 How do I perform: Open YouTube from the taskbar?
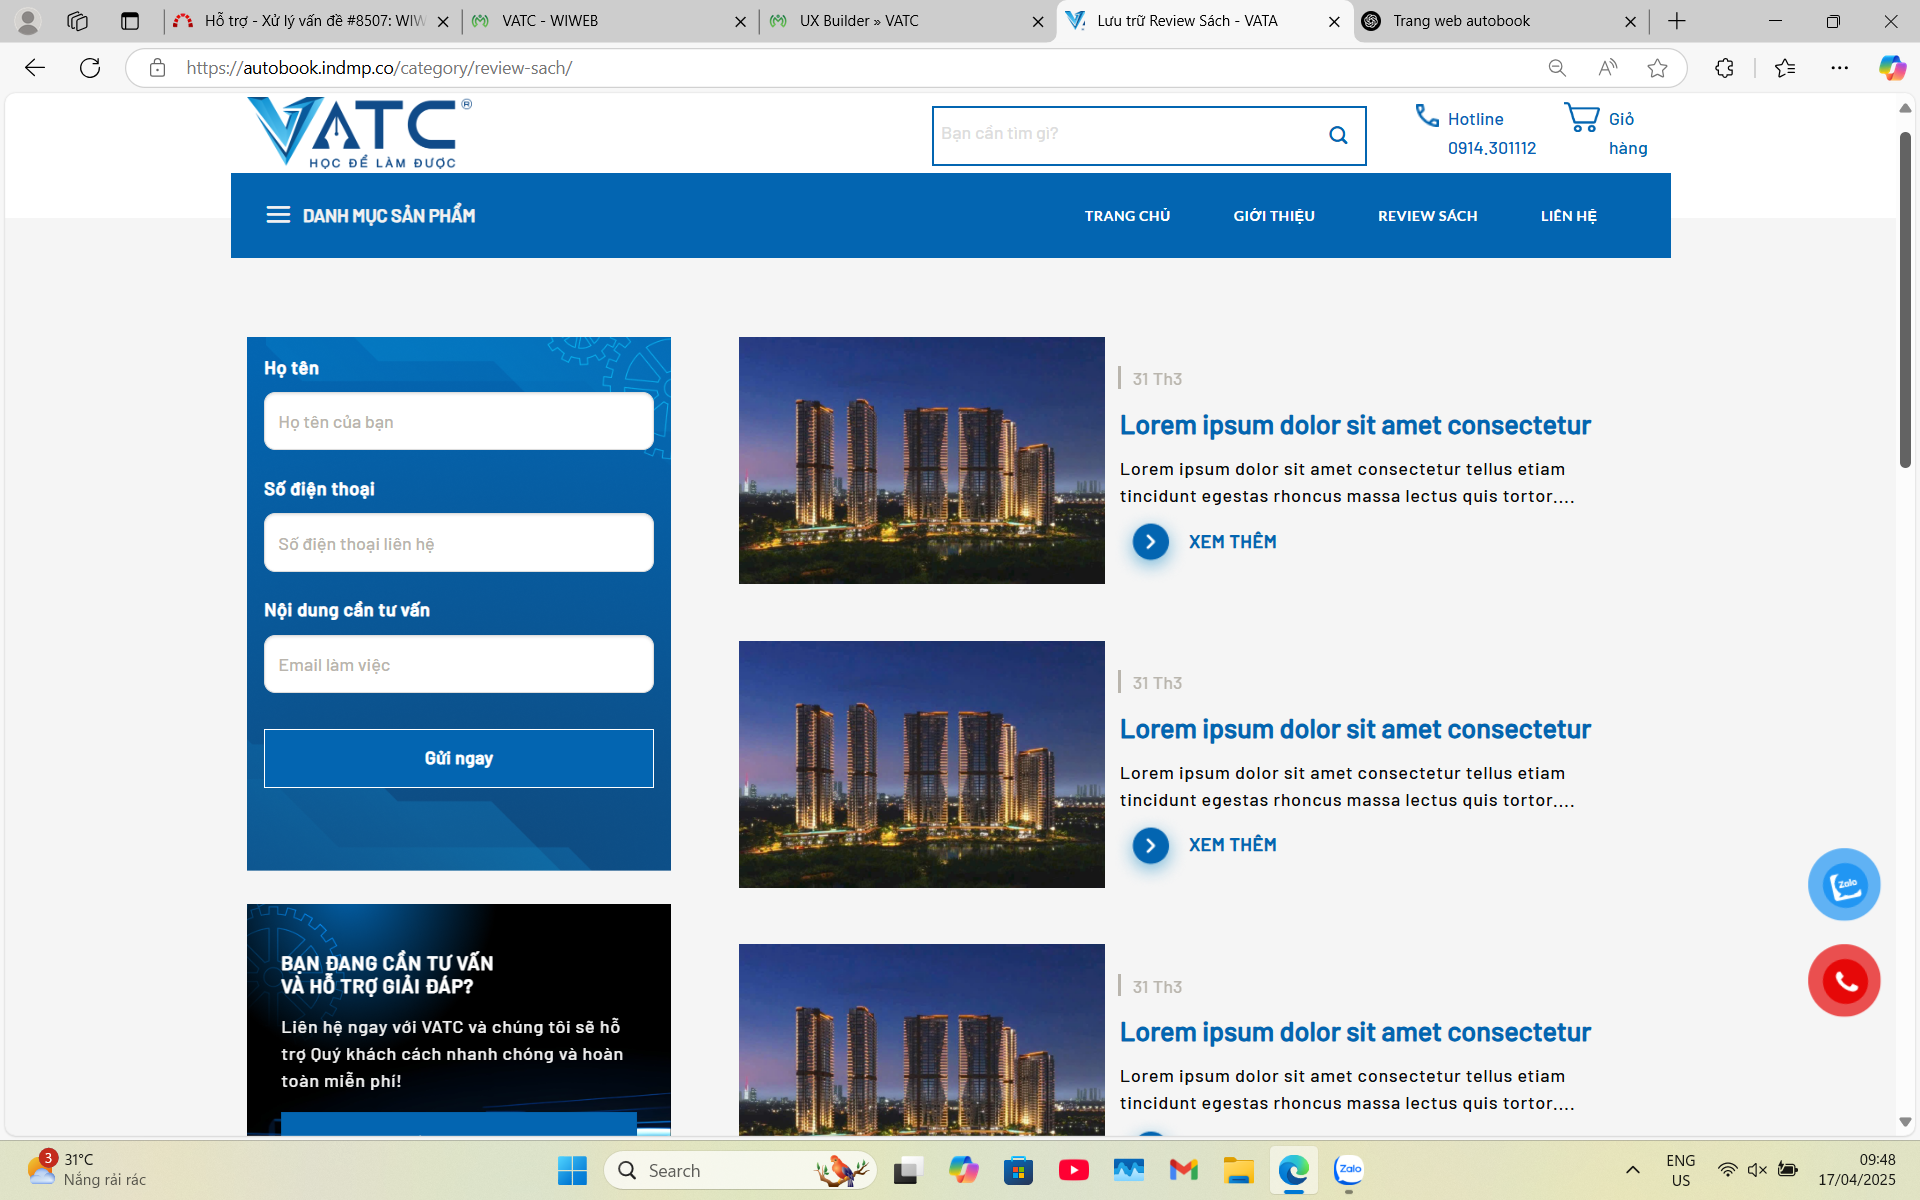(1074, 1170)
